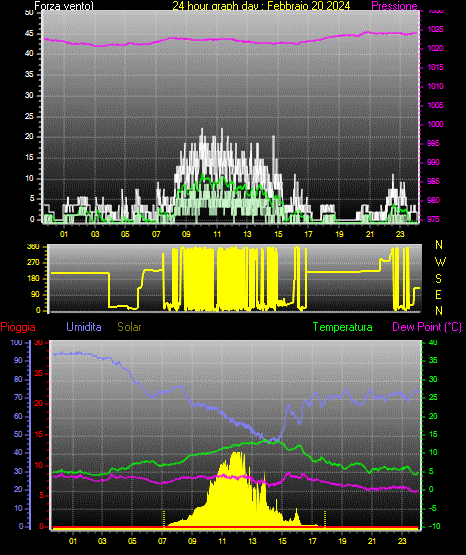
Task: Select the '24 hour graph day : Febbraio 20 2024' heading
Action: [261, 5]
